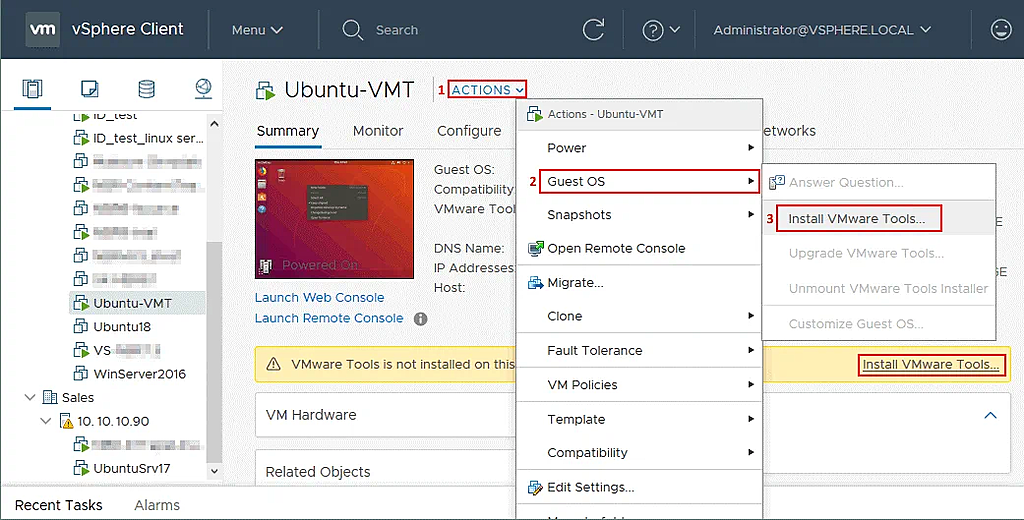Viewport: 1024px width, 520px height.
Task: Switch to VMs and Templates view icon
Action: tap(89, 89)
